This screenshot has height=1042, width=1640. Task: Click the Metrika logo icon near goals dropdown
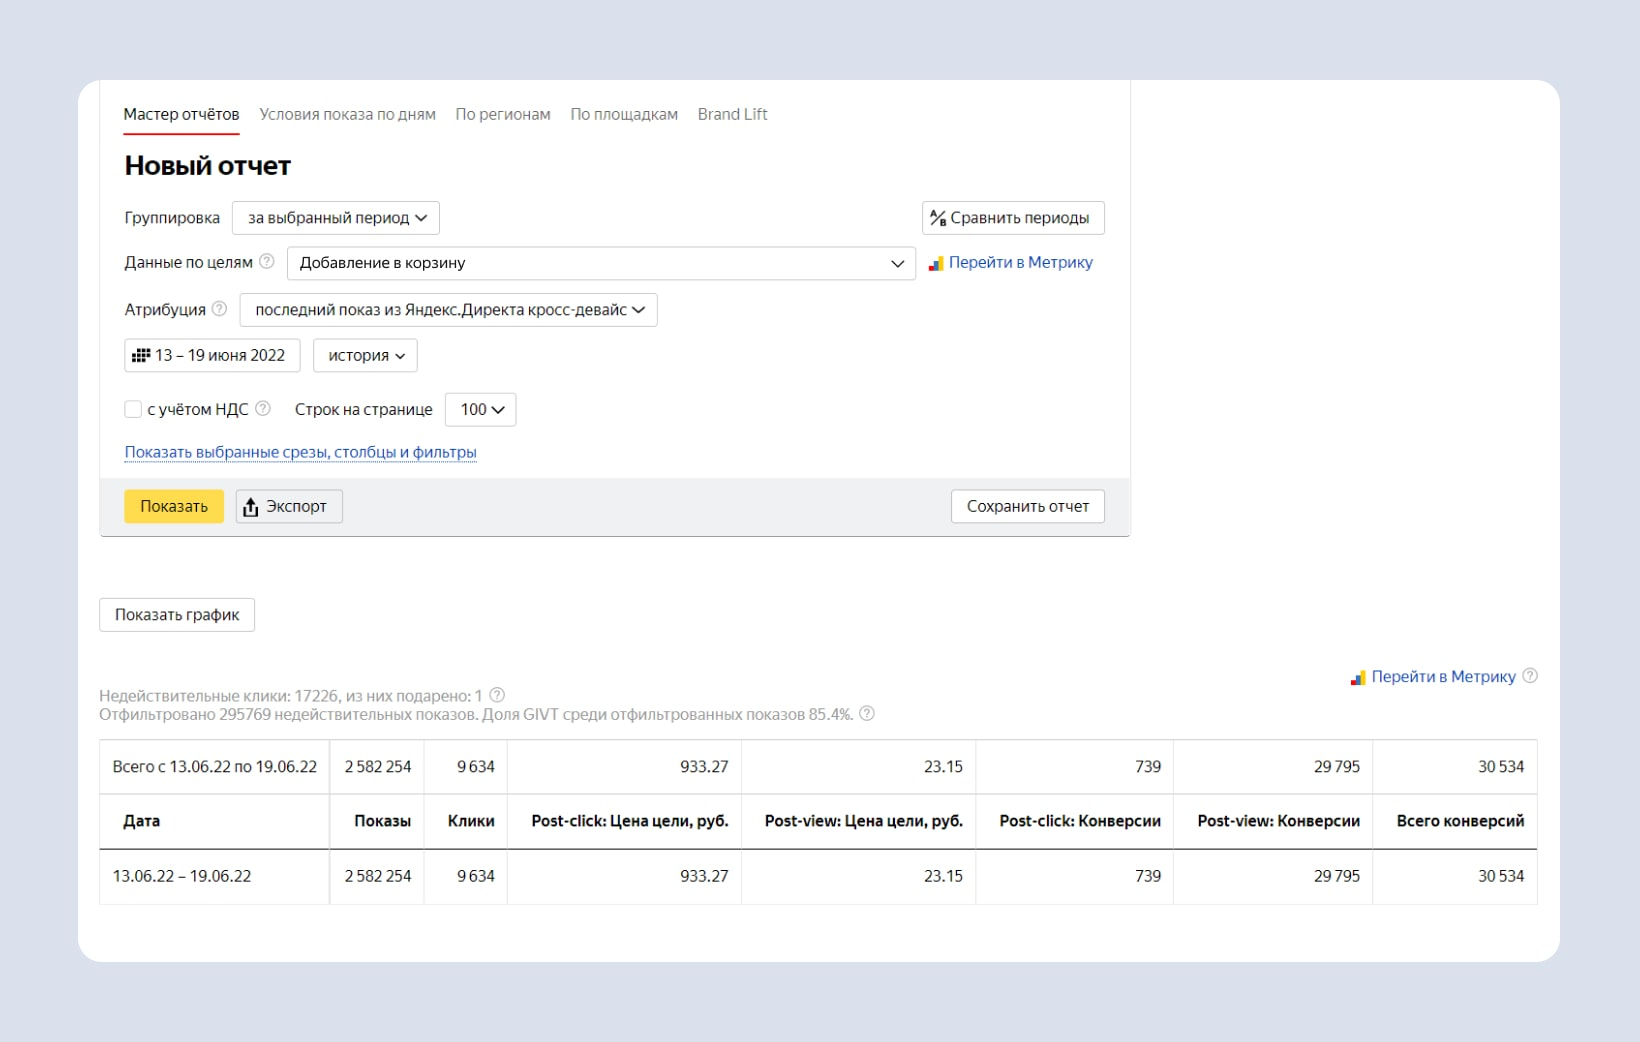[936, 263]
